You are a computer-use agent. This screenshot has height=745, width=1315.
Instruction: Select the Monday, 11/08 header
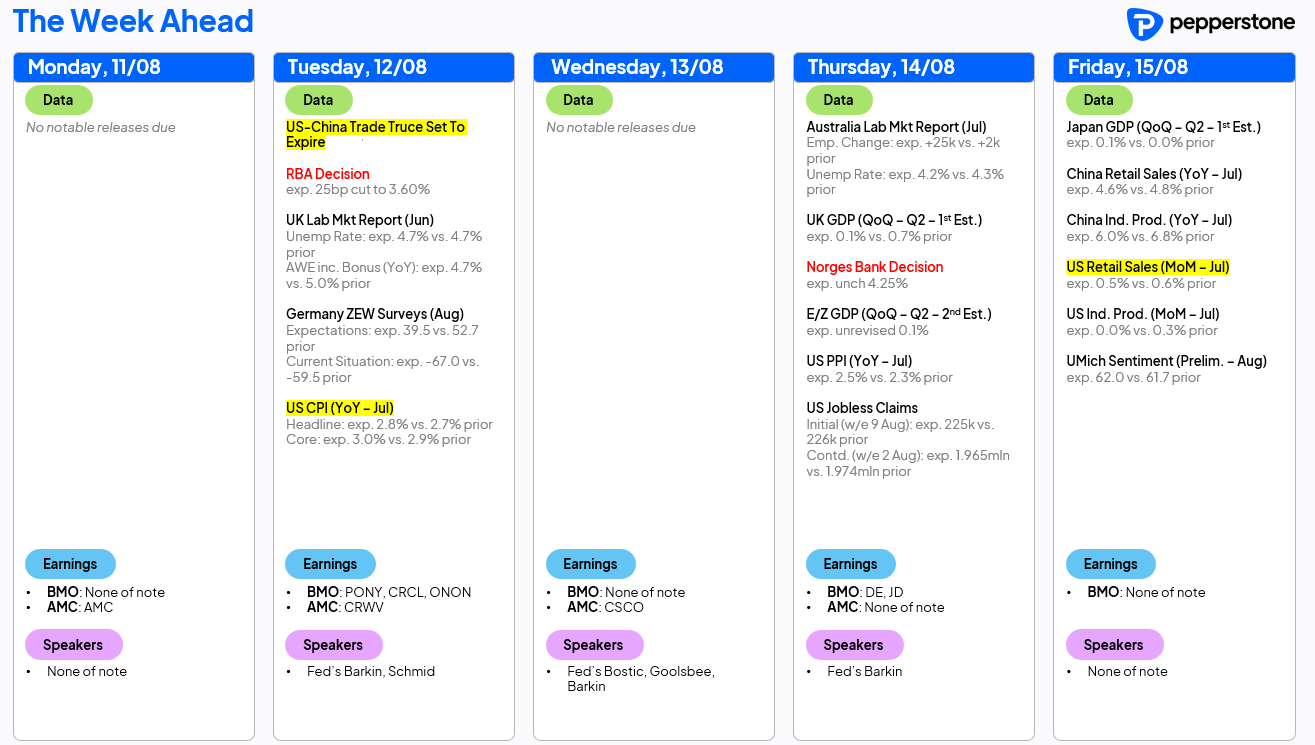[x=134, y=67]
